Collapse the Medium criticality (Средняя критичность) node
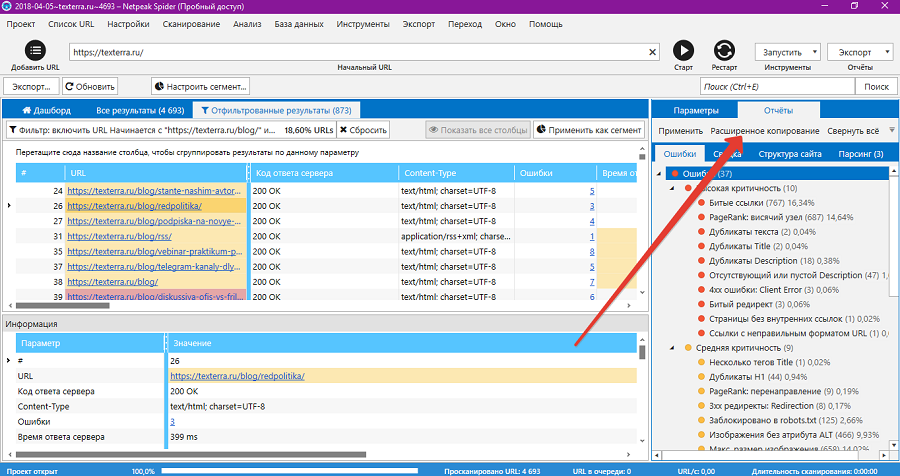Screen dimensions: 900x476 click(x=672, y=348)
